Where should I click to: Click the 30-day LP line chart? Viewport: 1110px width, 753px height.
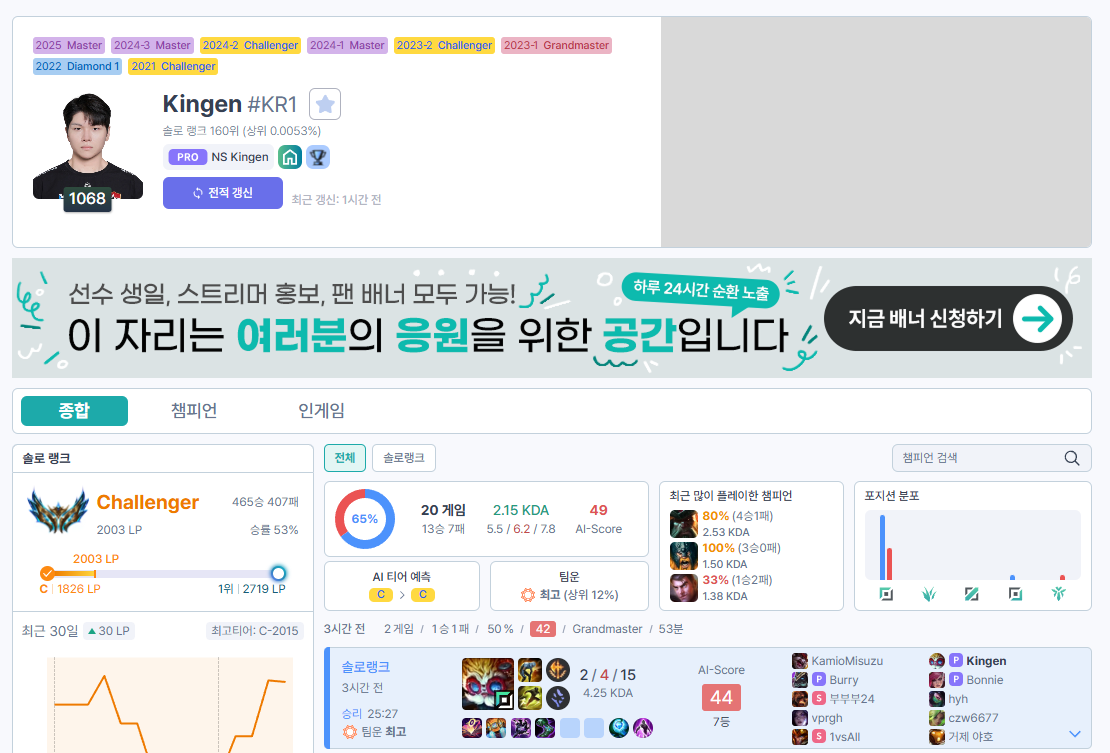click(170, 705)
